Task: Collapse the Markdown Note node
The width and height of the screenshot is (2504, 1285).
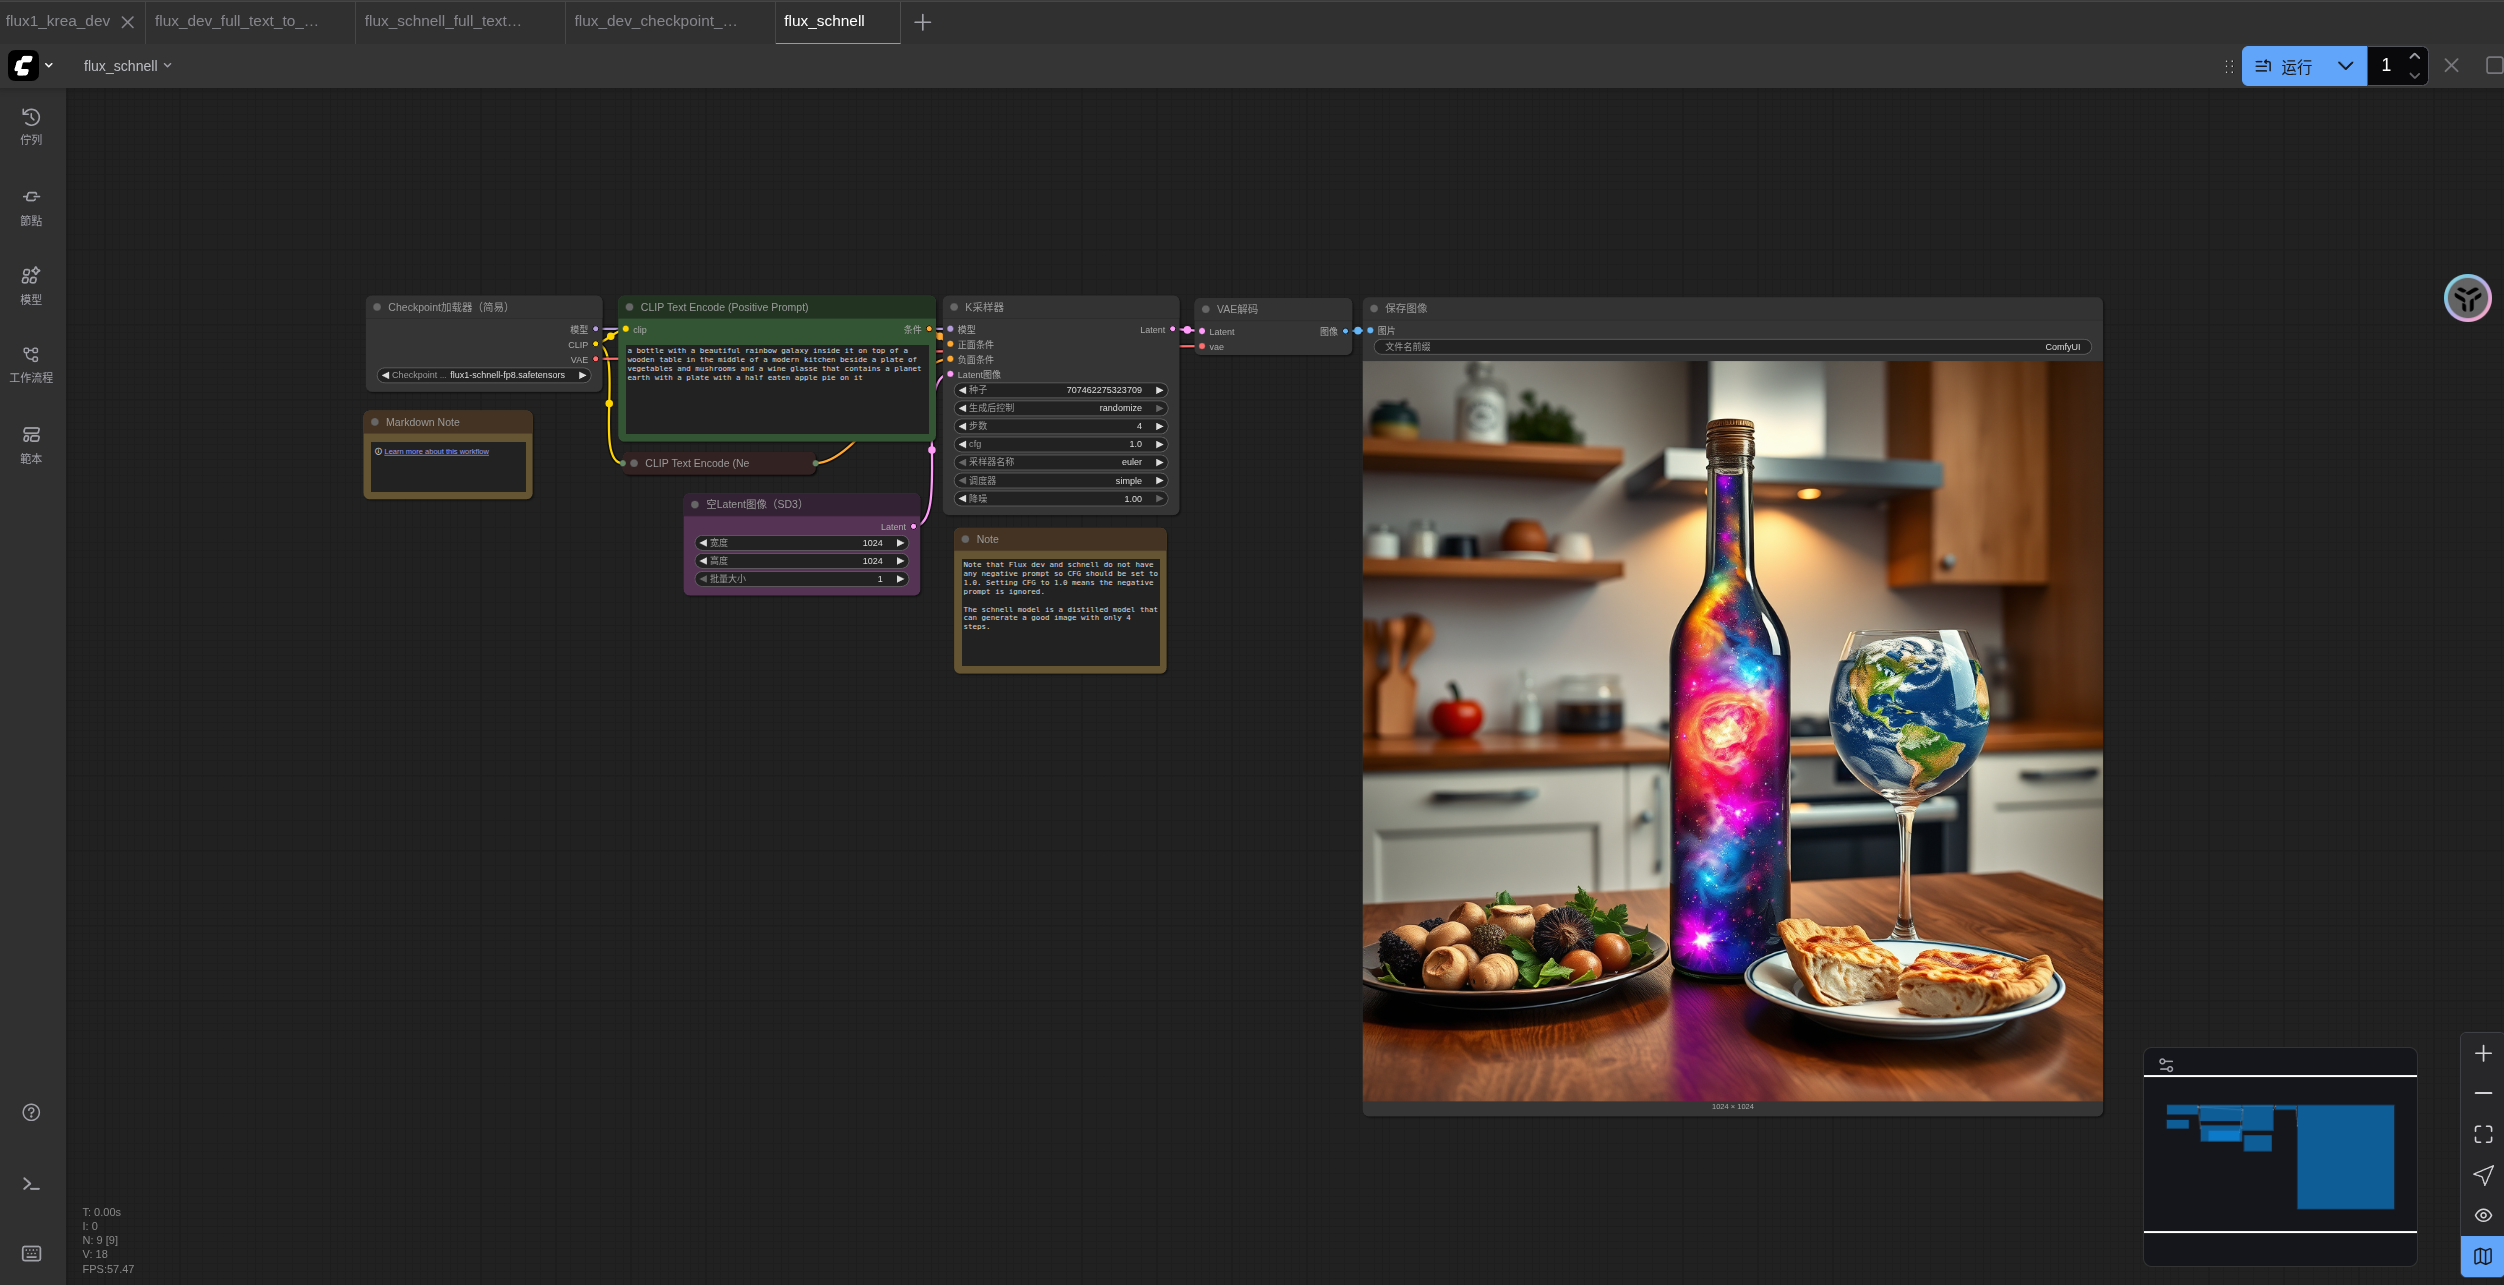Action: click(x=375, y=422)
